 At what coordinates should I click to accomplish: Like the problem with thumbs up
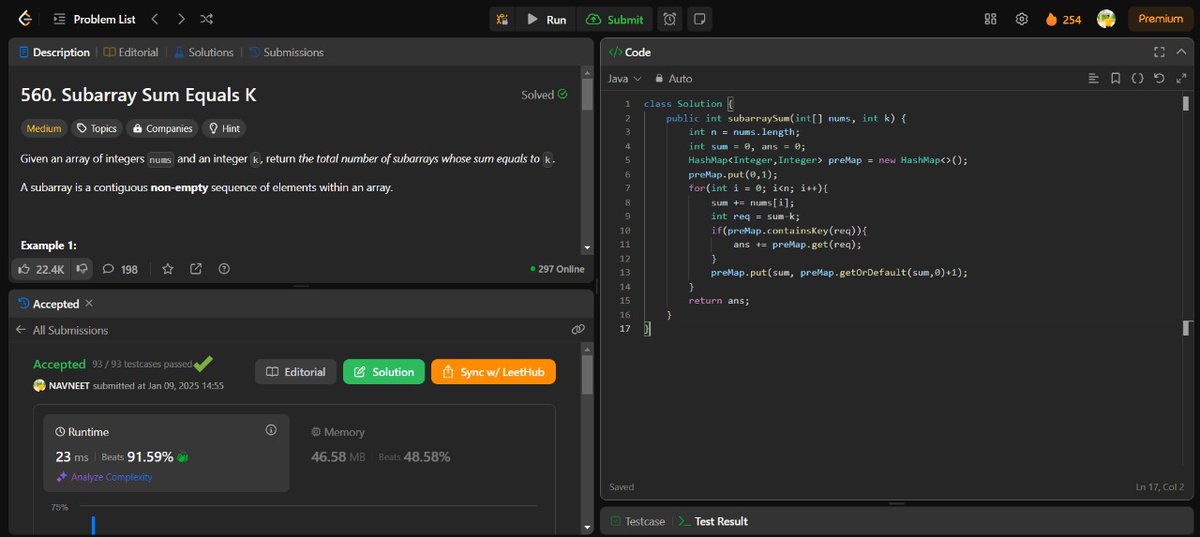point(41,269)
